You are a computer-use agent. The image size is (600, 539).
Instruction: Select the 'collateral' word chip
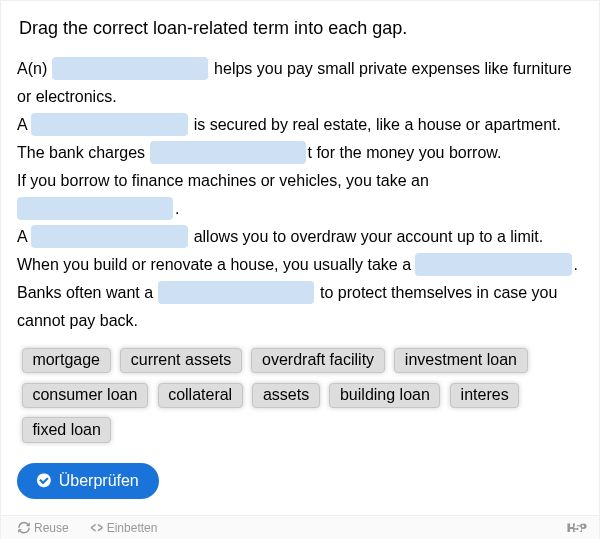click(200, 395)
